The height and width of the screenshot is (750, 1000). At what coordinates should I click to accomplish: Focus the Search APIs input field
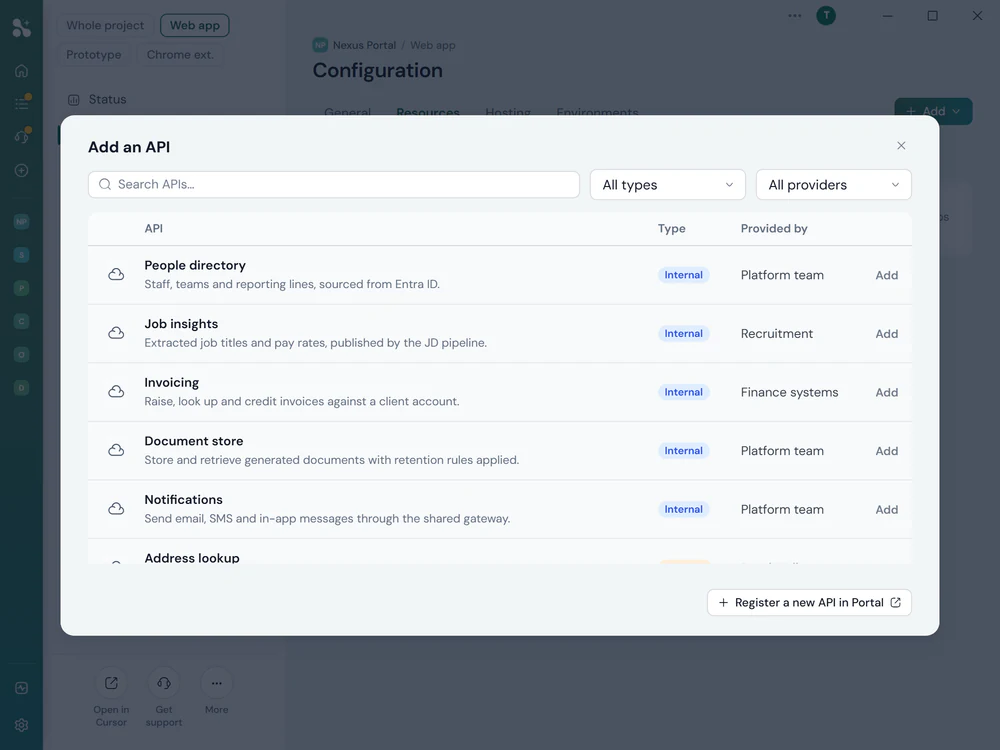(334, 184)
